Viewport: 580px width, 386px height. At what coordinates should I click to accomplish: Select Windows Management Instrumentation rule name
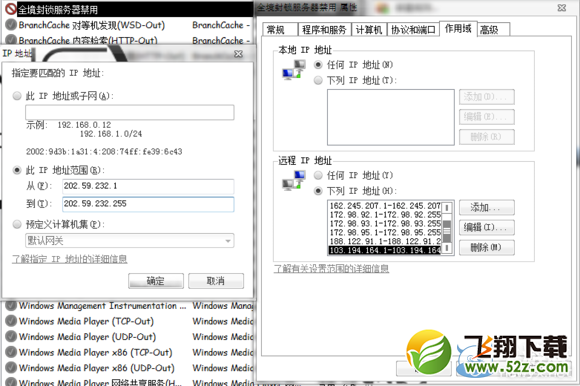click(102, 306)
